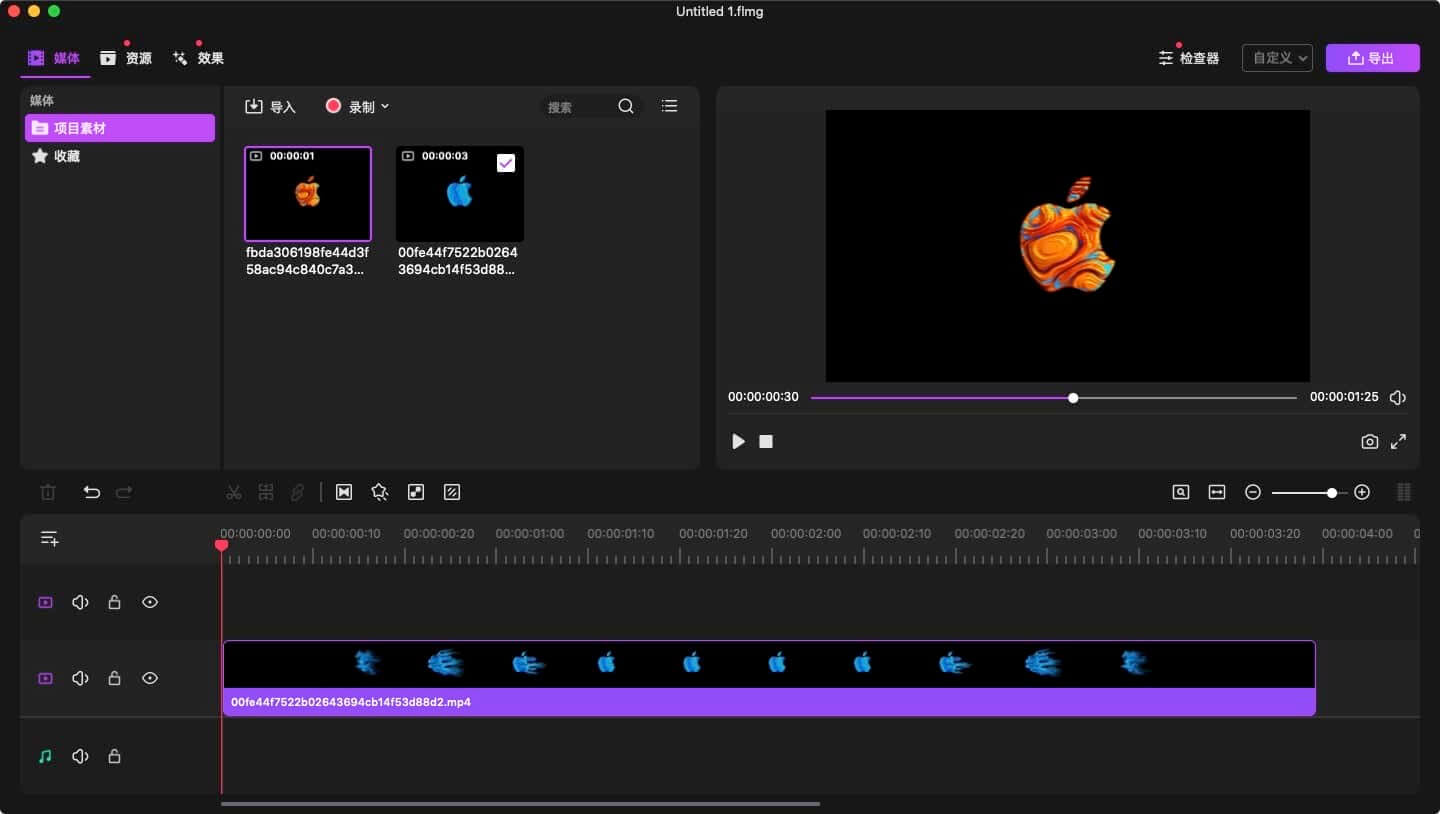Click the group clips icon beside the scissors
The width and height of the screenshot is (1440, 814).
tap(266, 492)
